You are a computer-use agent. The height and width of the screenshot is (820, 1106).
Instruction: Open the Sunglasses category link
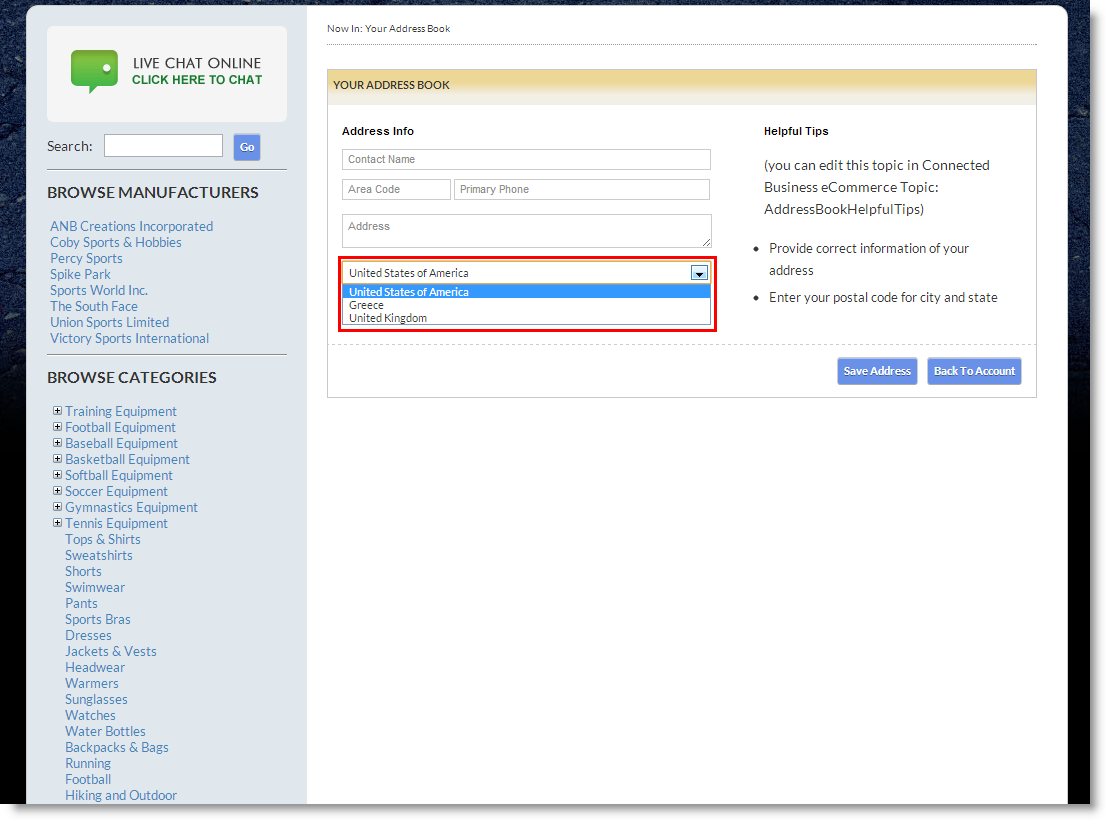click(96, 699)
